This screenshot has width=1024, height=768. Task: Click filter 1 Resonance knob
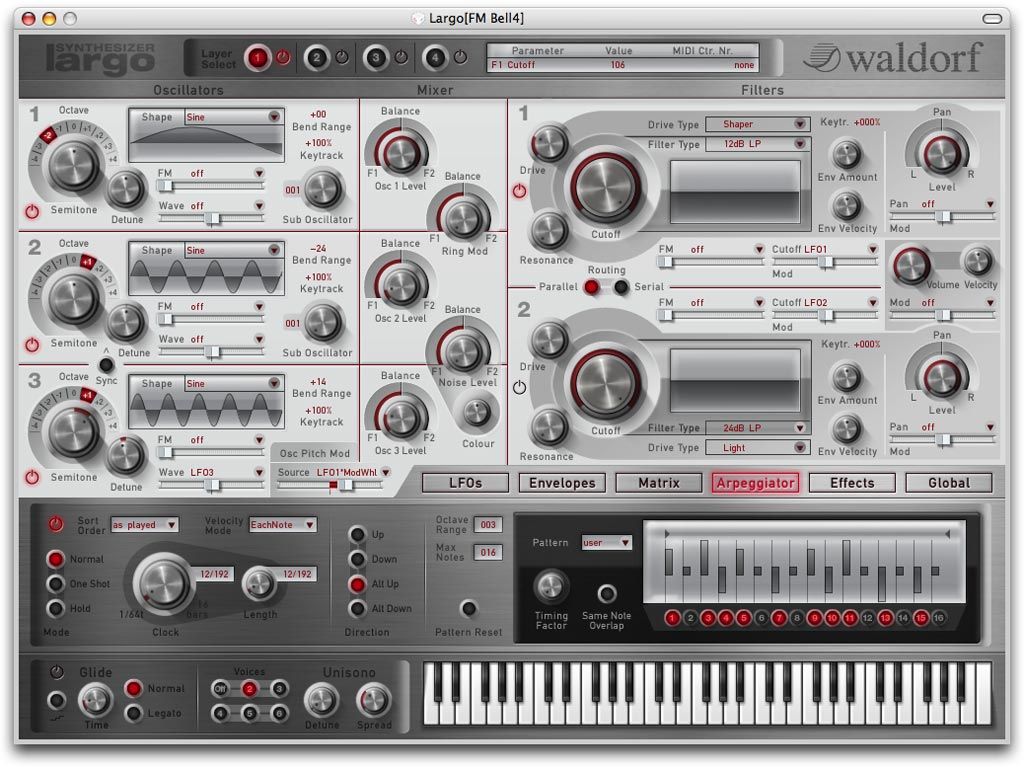[549, 231]
